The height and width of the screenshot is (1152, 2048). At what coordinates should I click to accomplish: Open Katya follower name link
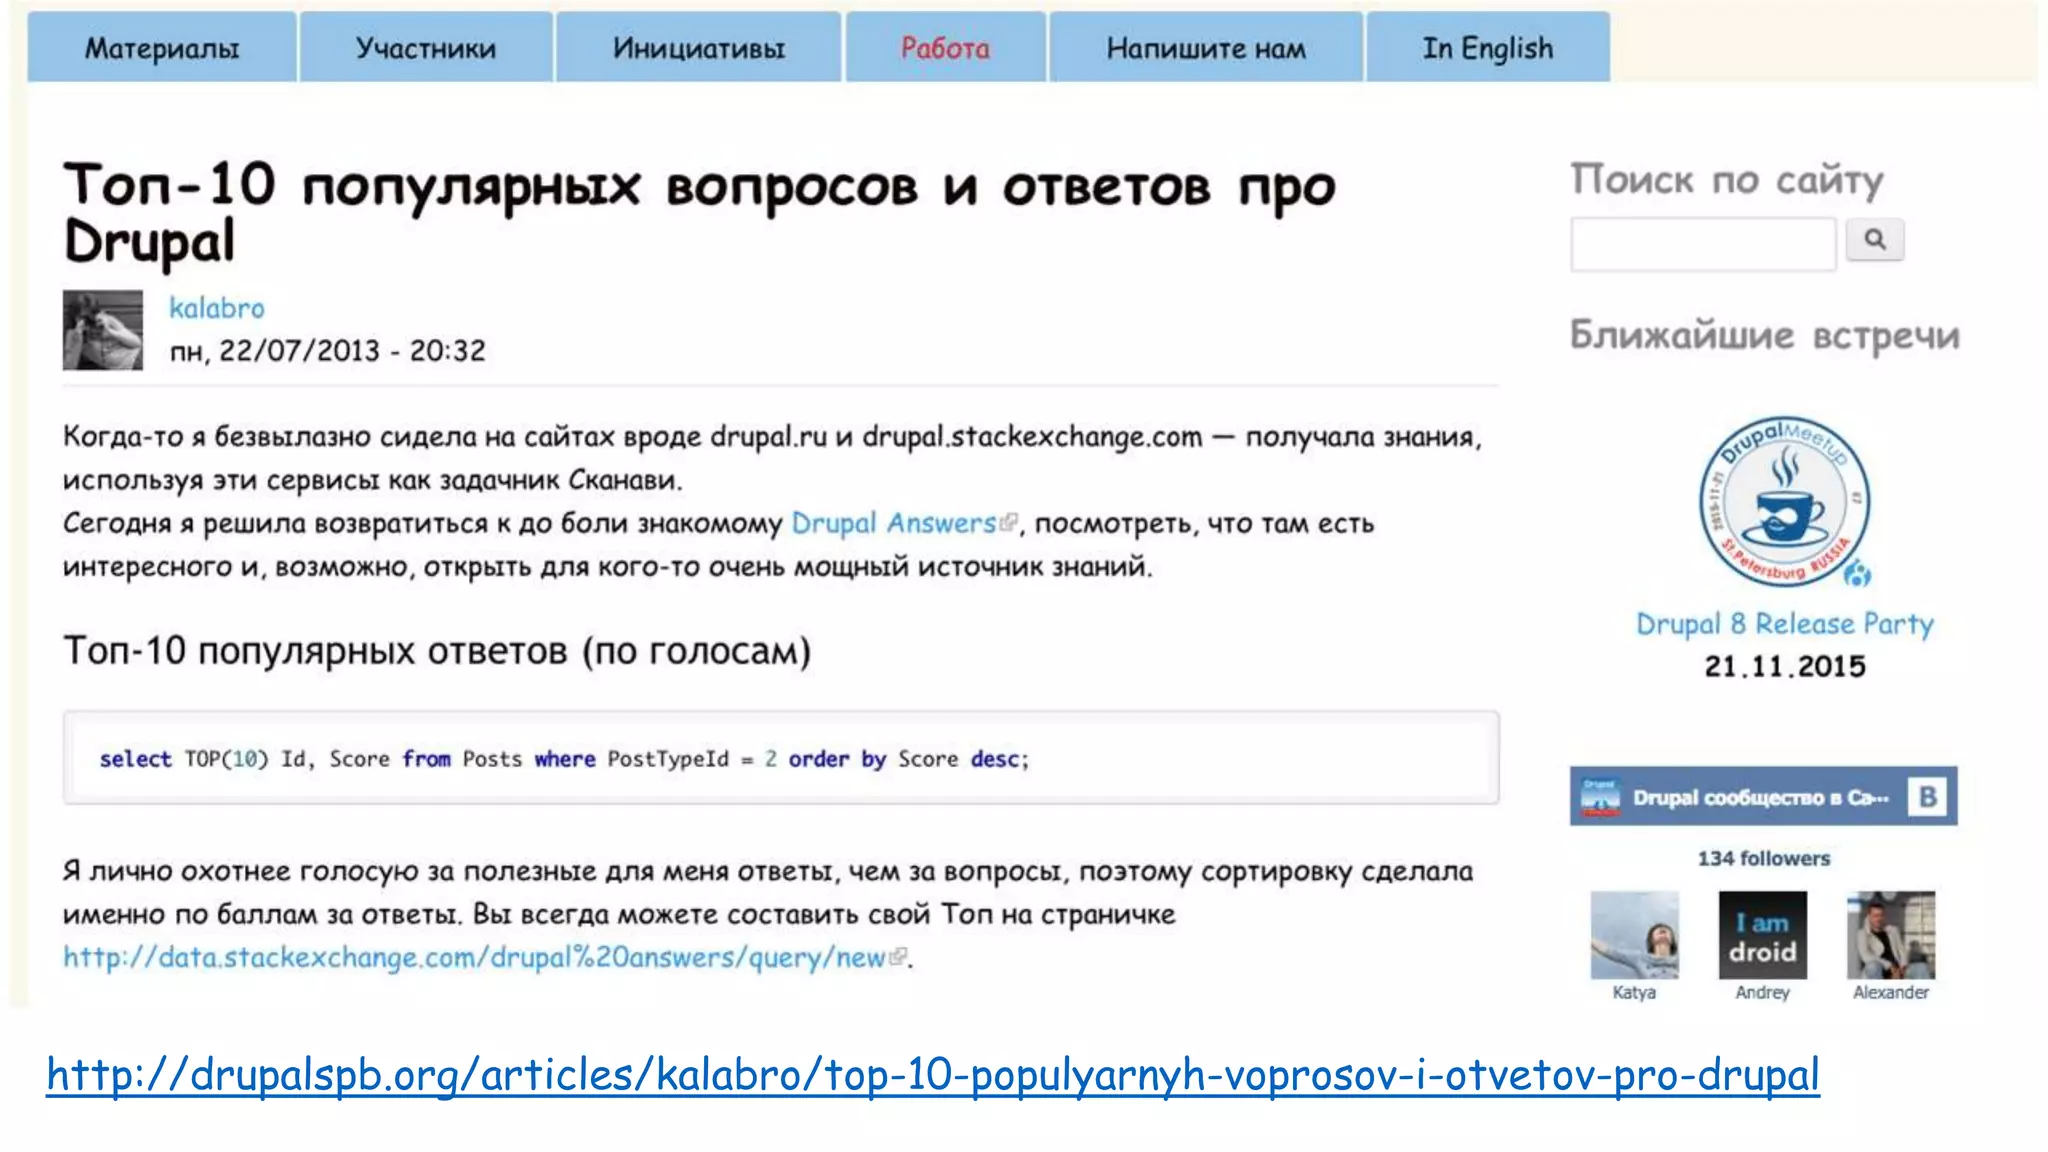[1634, 992]
